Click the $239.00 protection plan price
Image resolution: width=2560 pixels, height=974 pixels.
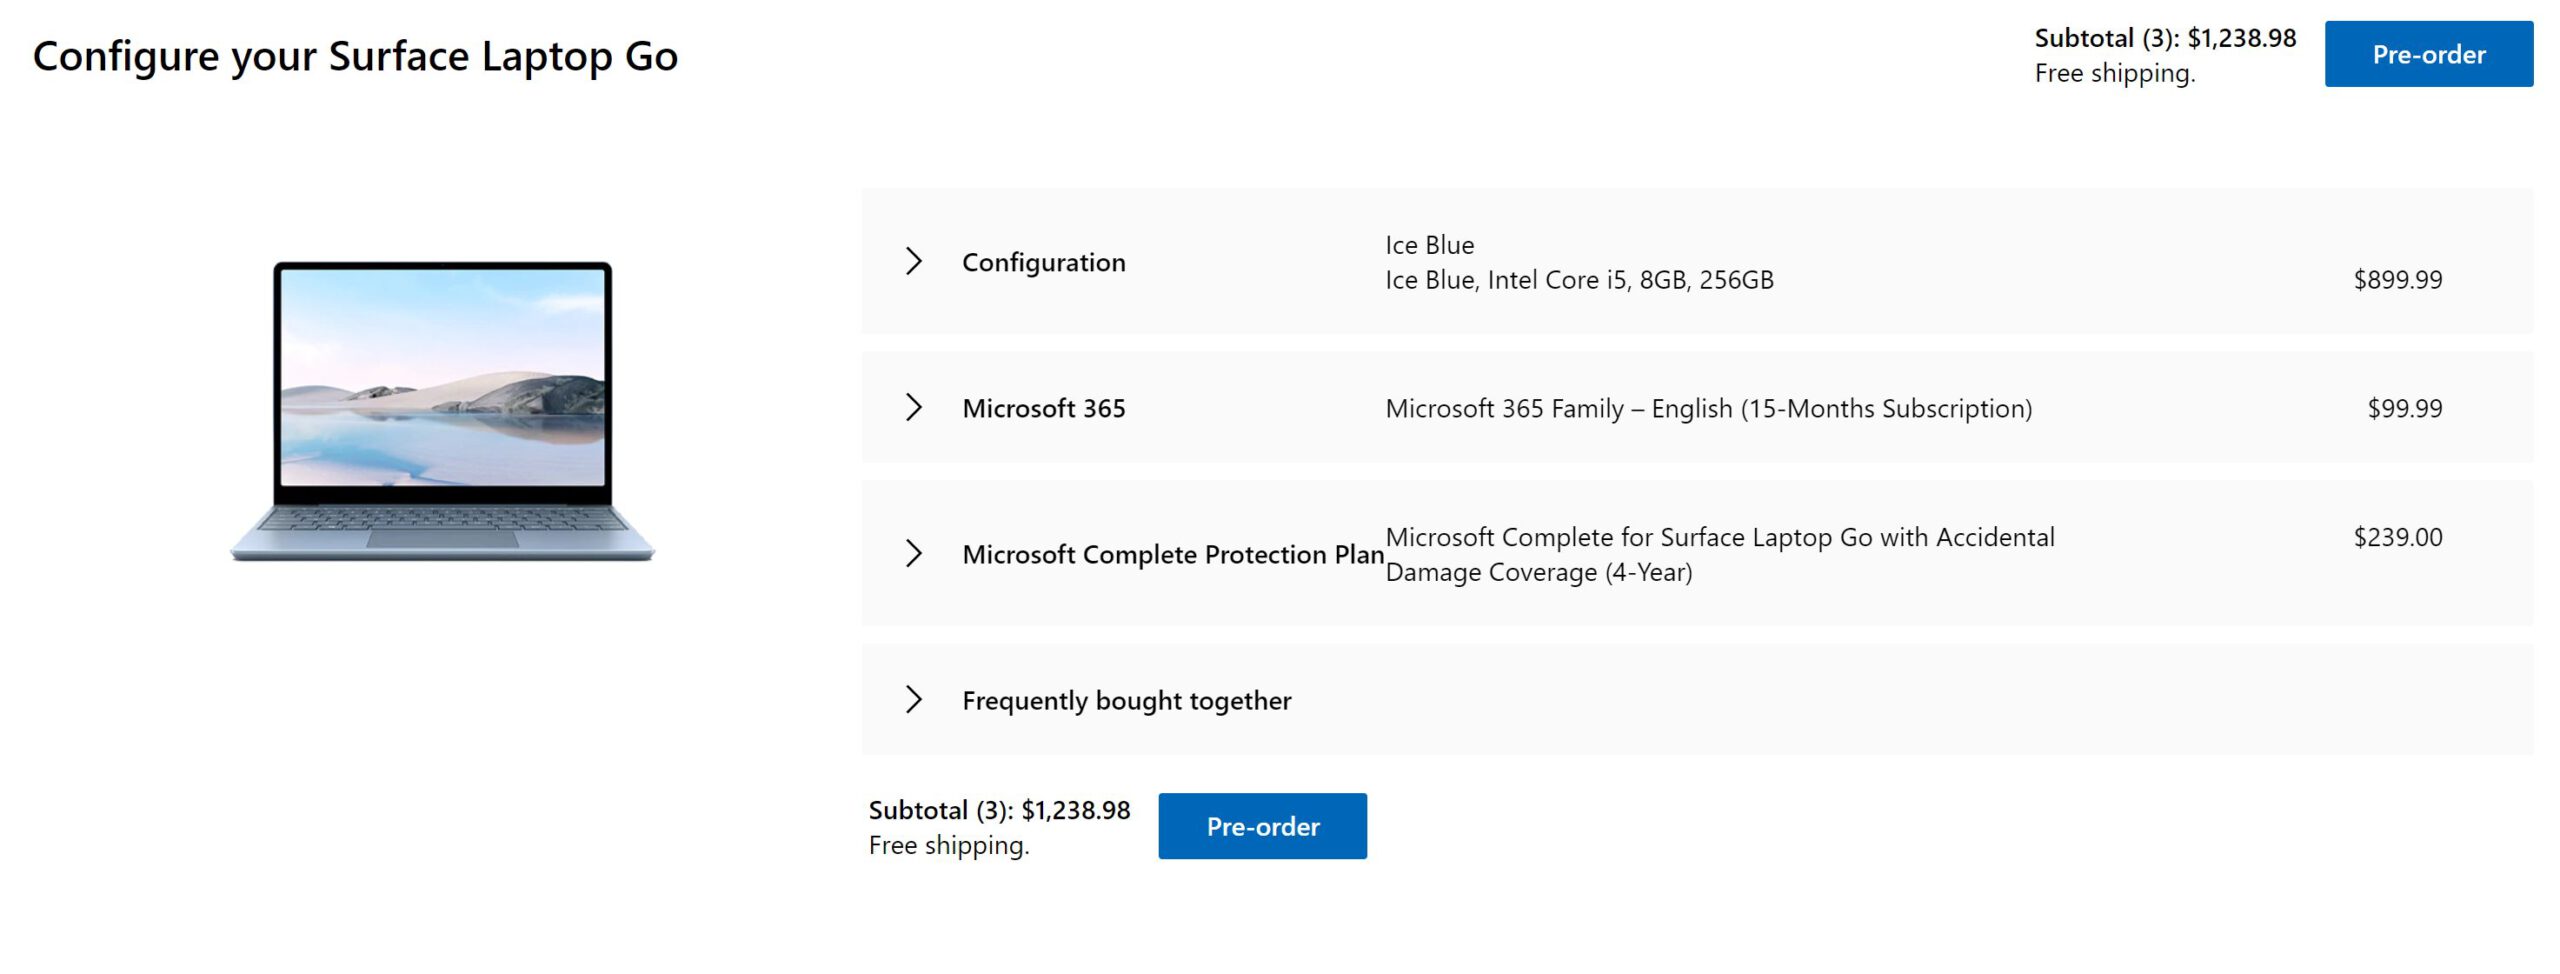coord(2397,537)
